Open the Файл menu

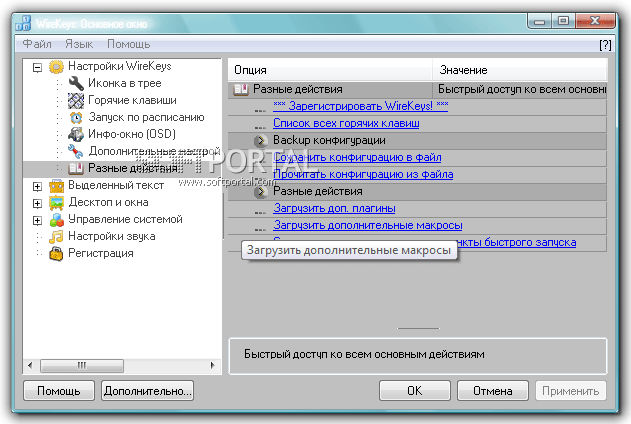click(37, 44)
